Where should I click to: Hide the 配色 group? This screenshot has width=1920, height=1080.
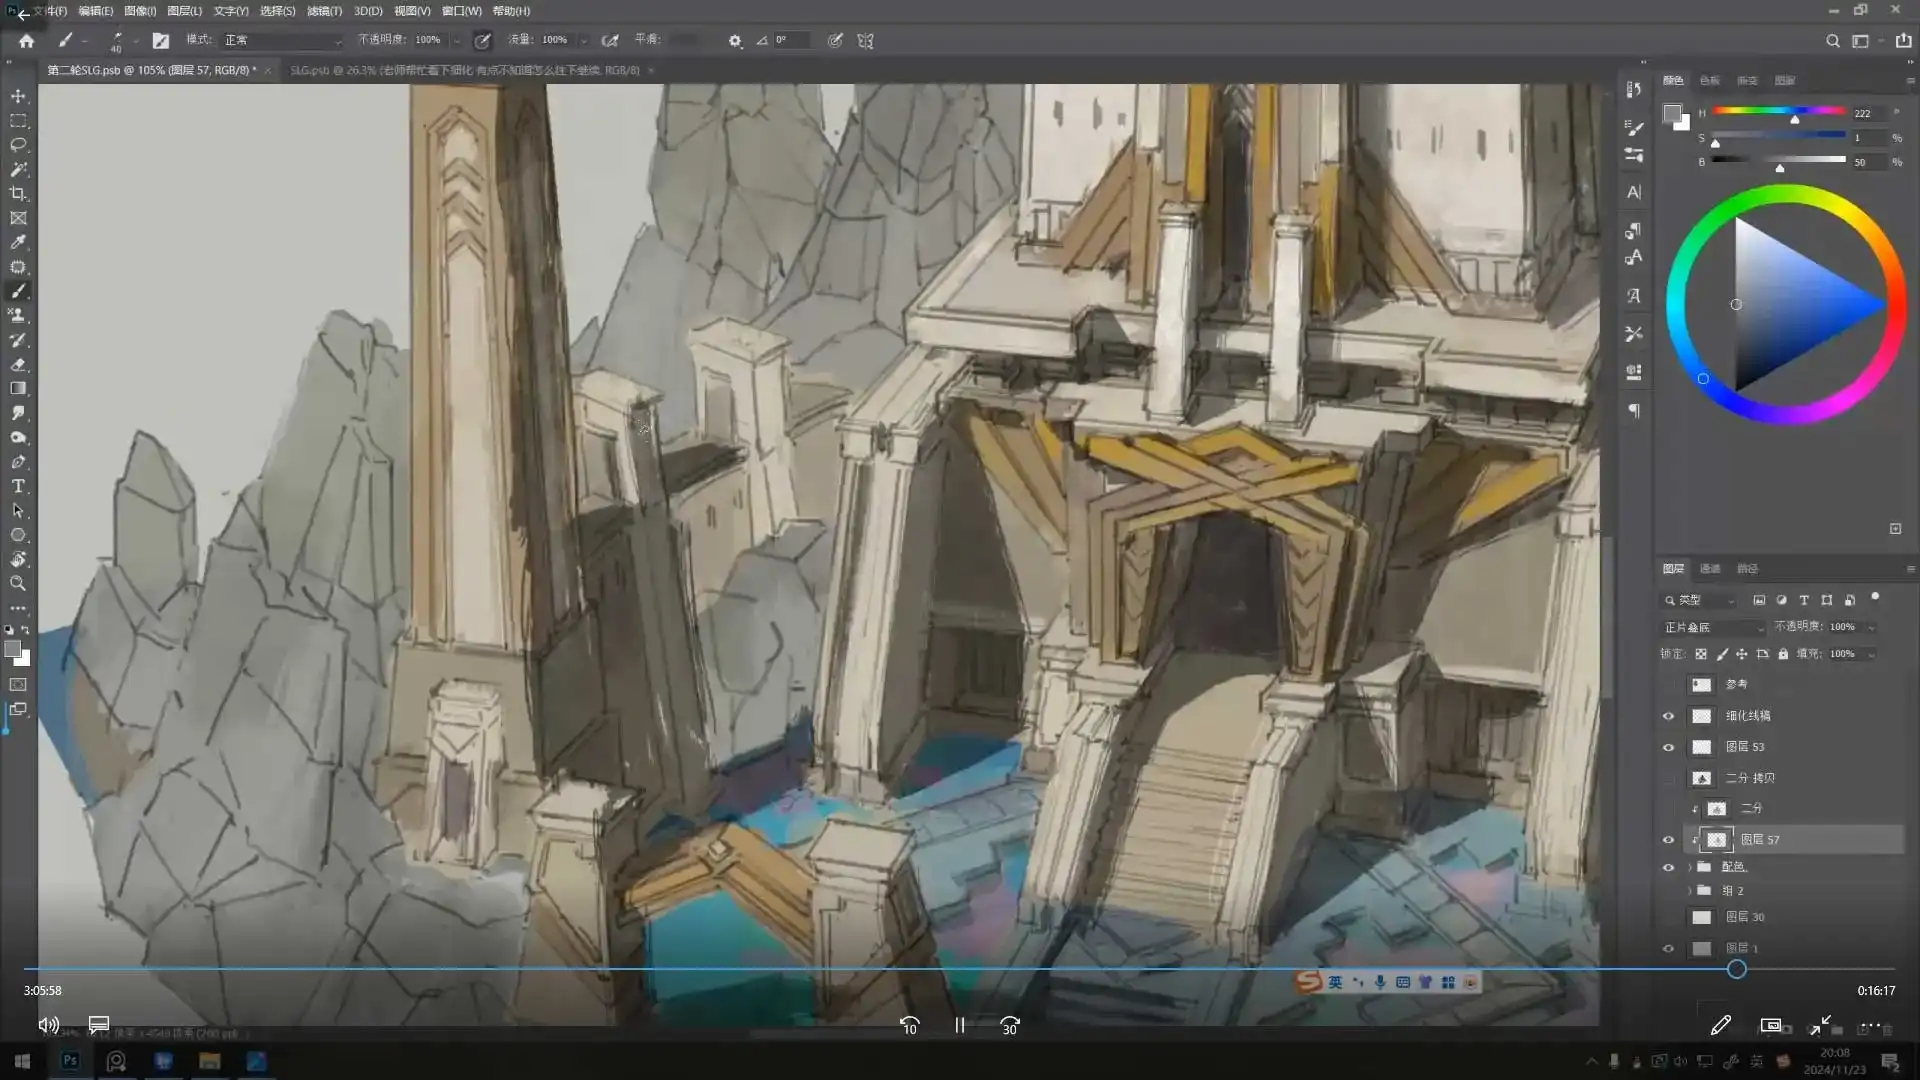point(1668,867)
